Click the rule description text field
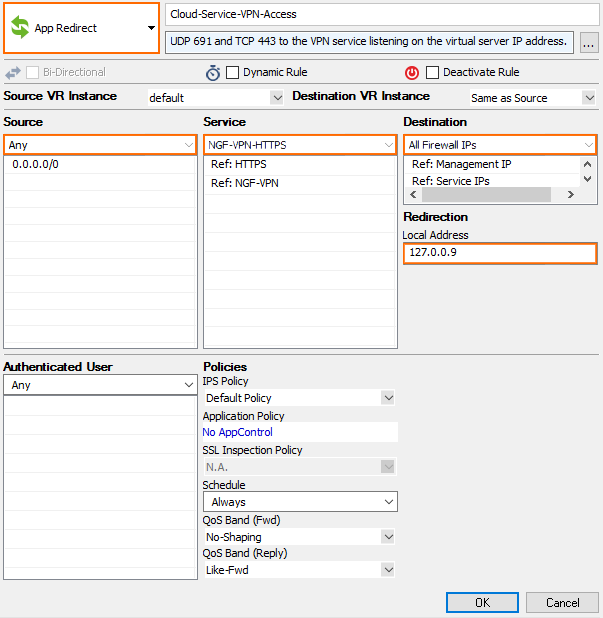This screenshot has width=603, height=618. pyautogui.click(x=369, y=42)
